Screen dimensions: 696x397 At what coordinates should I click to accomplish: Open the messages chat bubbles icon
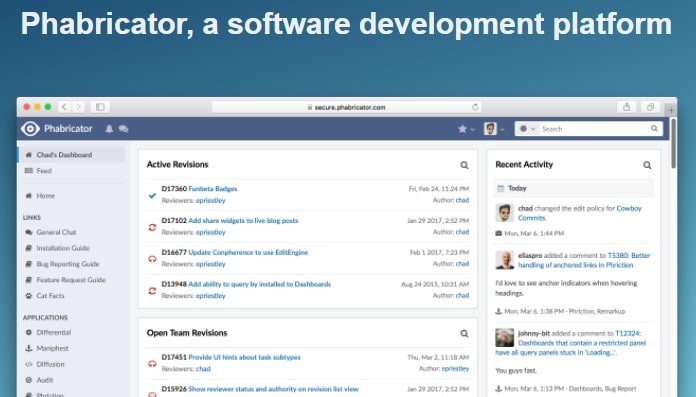(123, 129)
